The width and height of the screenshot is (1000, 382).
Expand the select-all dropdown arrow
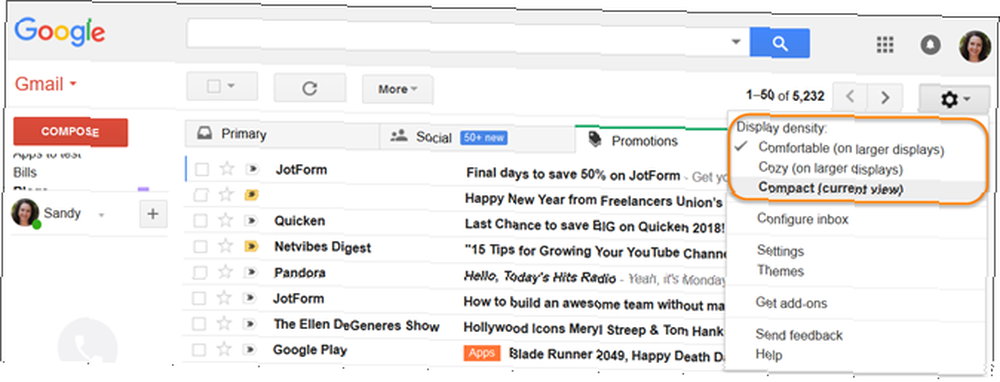tap(231, 86)
